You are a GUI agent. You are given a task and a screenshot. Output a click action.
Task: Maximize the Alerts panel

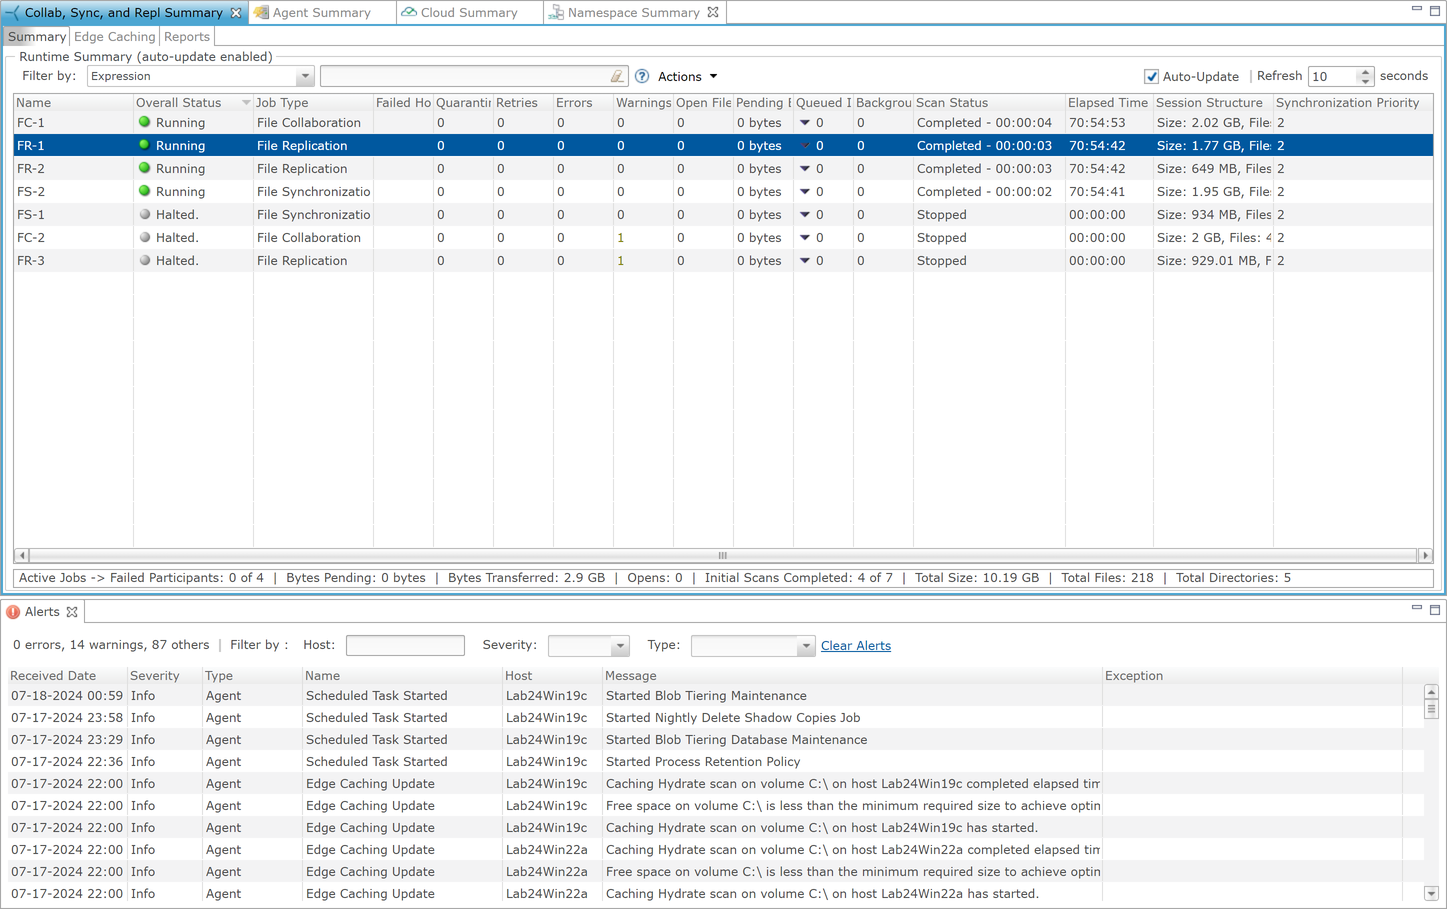click(1434, 609)
